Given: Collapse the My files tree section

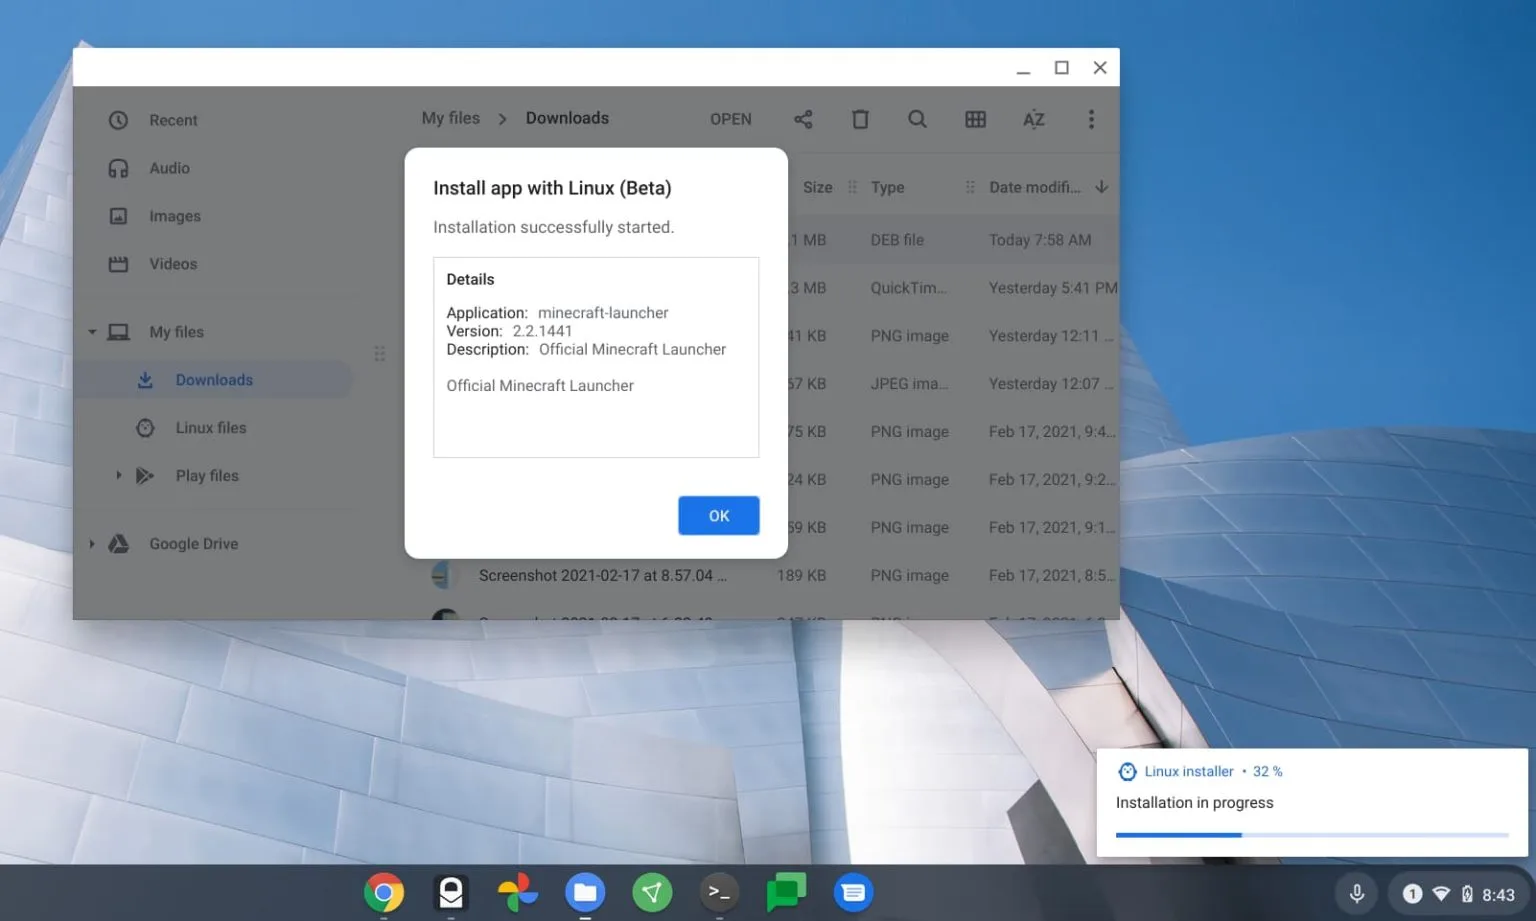Looking at the screenshot, I should tap(92, 331).
